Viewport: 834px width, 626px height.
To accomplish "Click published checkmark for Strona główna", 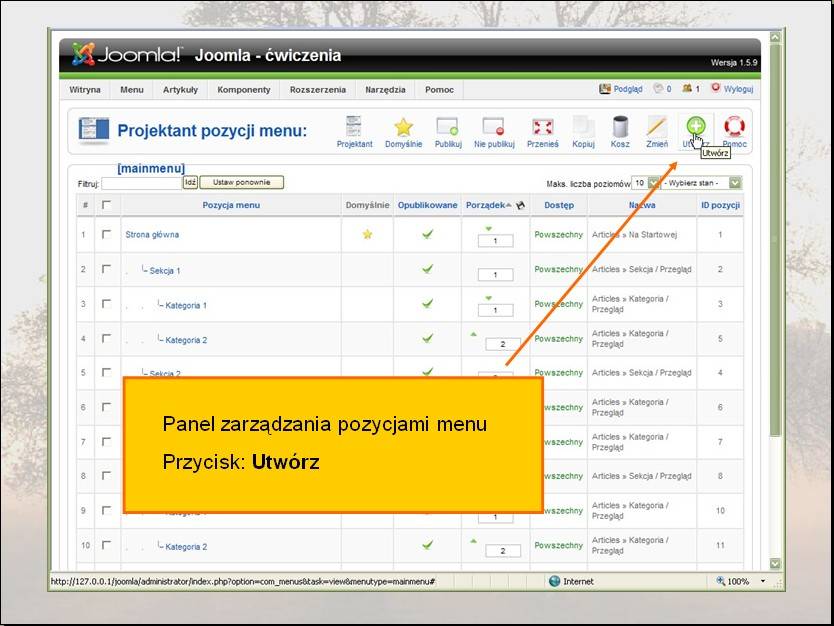I will tap(427, 234).
